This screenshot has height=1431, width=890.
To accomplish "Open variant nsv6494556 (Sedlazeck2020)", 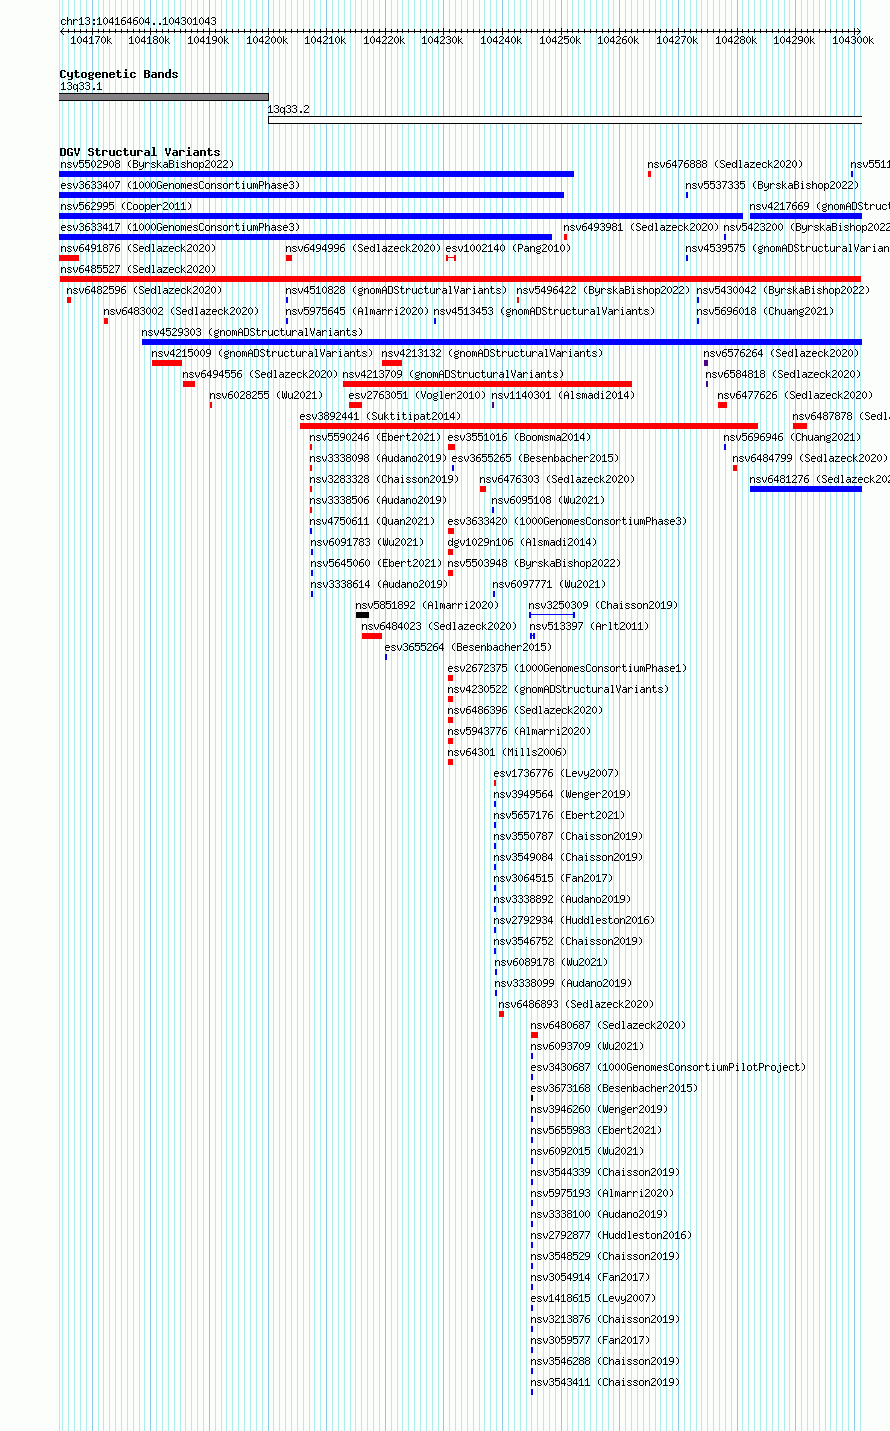I will pyautogui.click(x=189, y=384).
